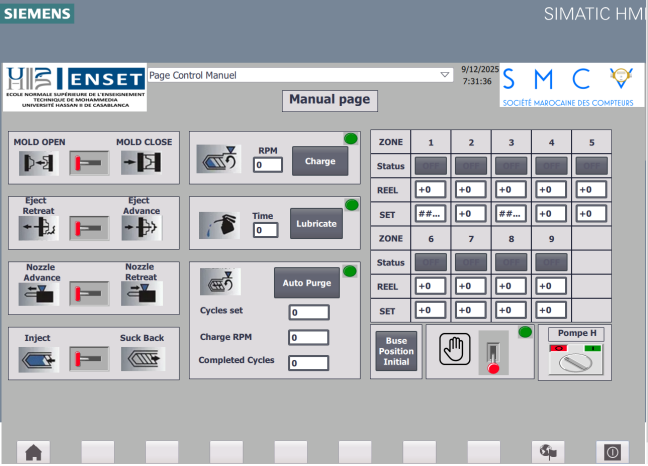Click Zone 1 SET value field
Image resolution: width=648 pixels, height=466 pixels.
coord(431,214)
